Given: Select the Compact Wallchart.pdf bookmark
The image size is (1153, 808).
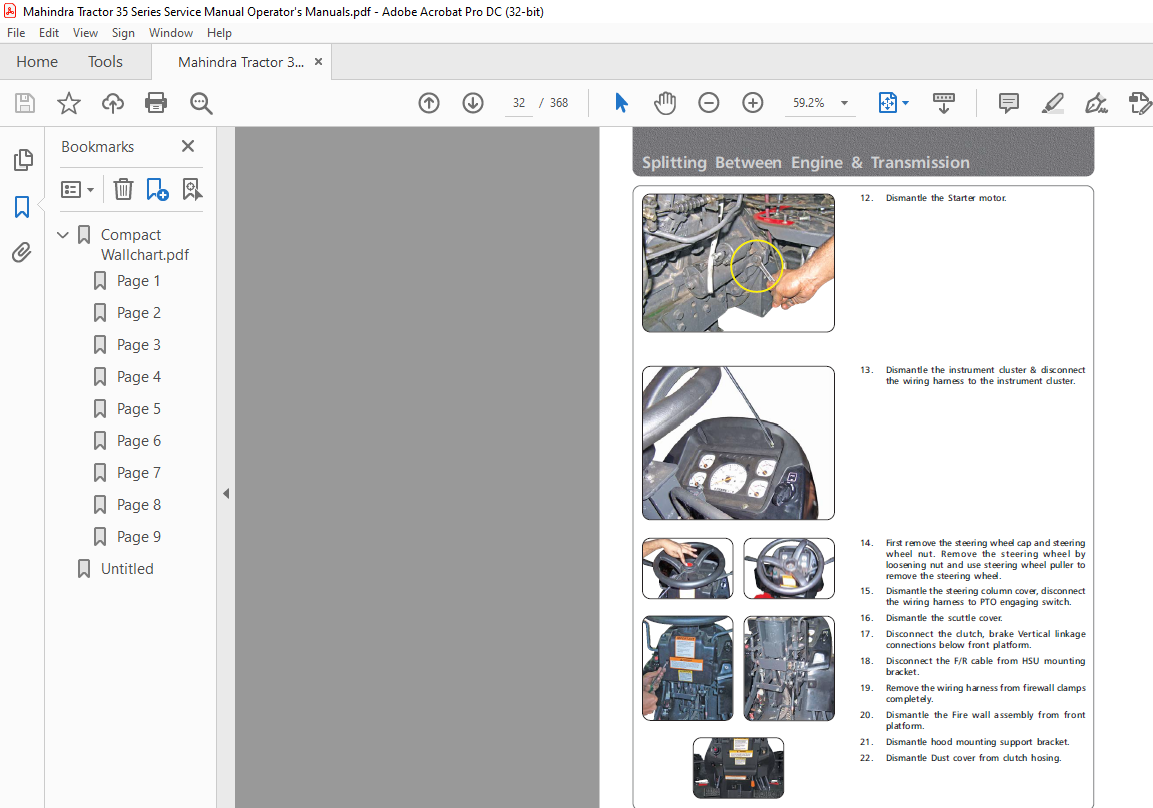Looking at the screenshot, I should 145,245.
